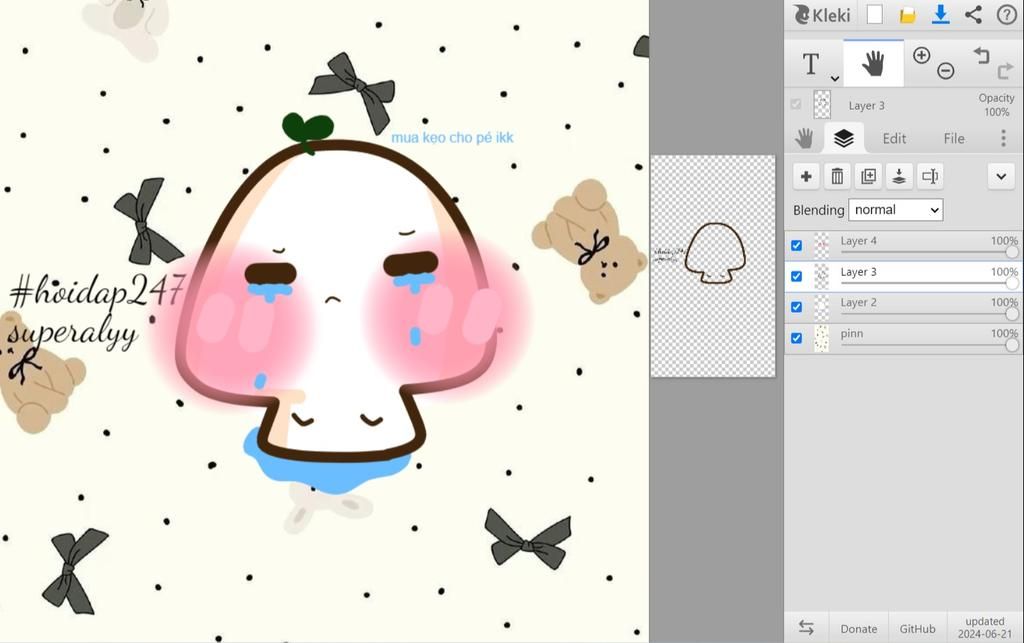Click the Layer 3 opacity slider handle

coord(1011,283)
